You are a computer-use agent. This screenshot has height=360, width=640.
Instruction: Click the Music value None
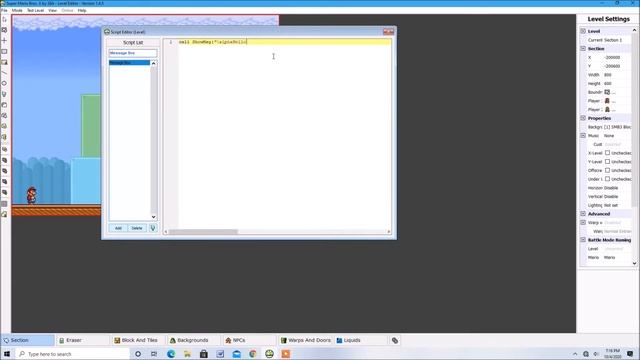click(x=617, y=136)
